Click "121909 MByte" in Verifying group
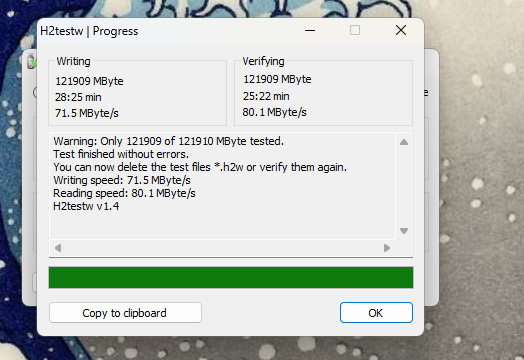 (x=277, y=79)
